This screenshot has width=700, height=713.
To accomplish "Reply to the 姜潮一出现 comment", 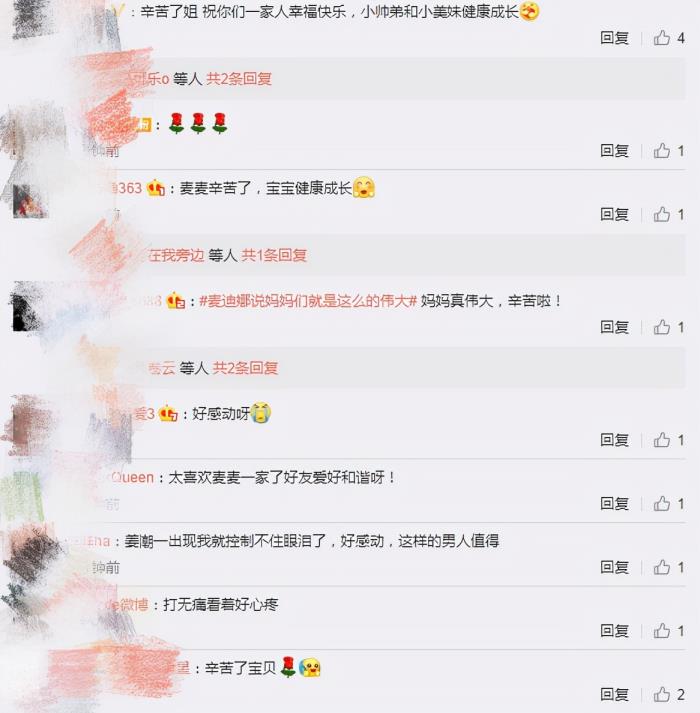I will click(x=614, y=567).
